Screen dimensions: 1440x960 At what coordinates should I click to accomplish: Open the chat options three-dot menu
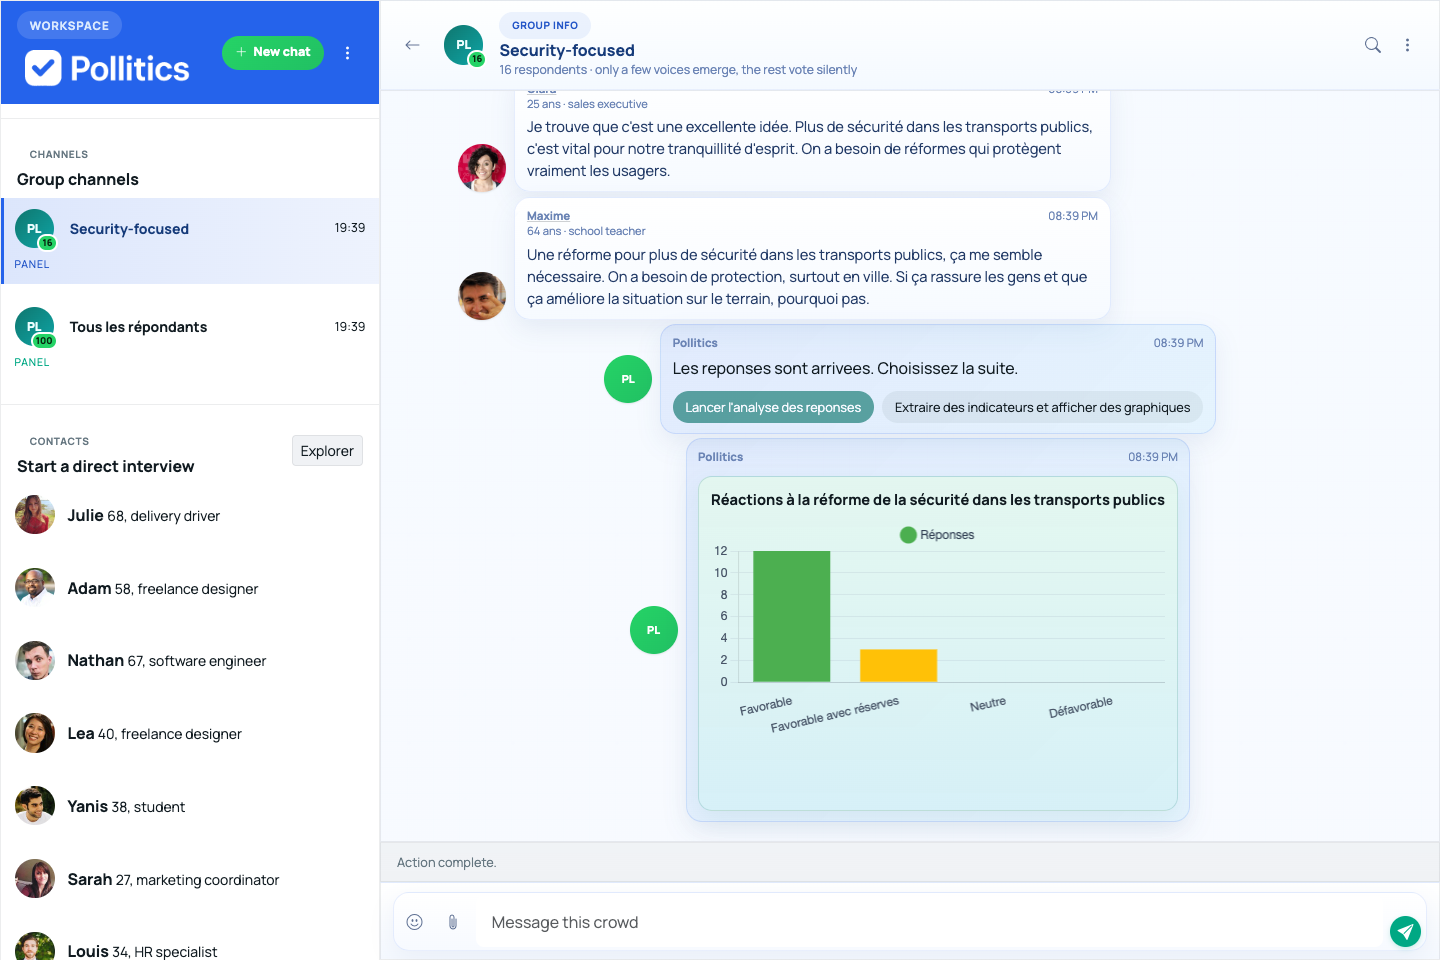(x=1407, y=45)
